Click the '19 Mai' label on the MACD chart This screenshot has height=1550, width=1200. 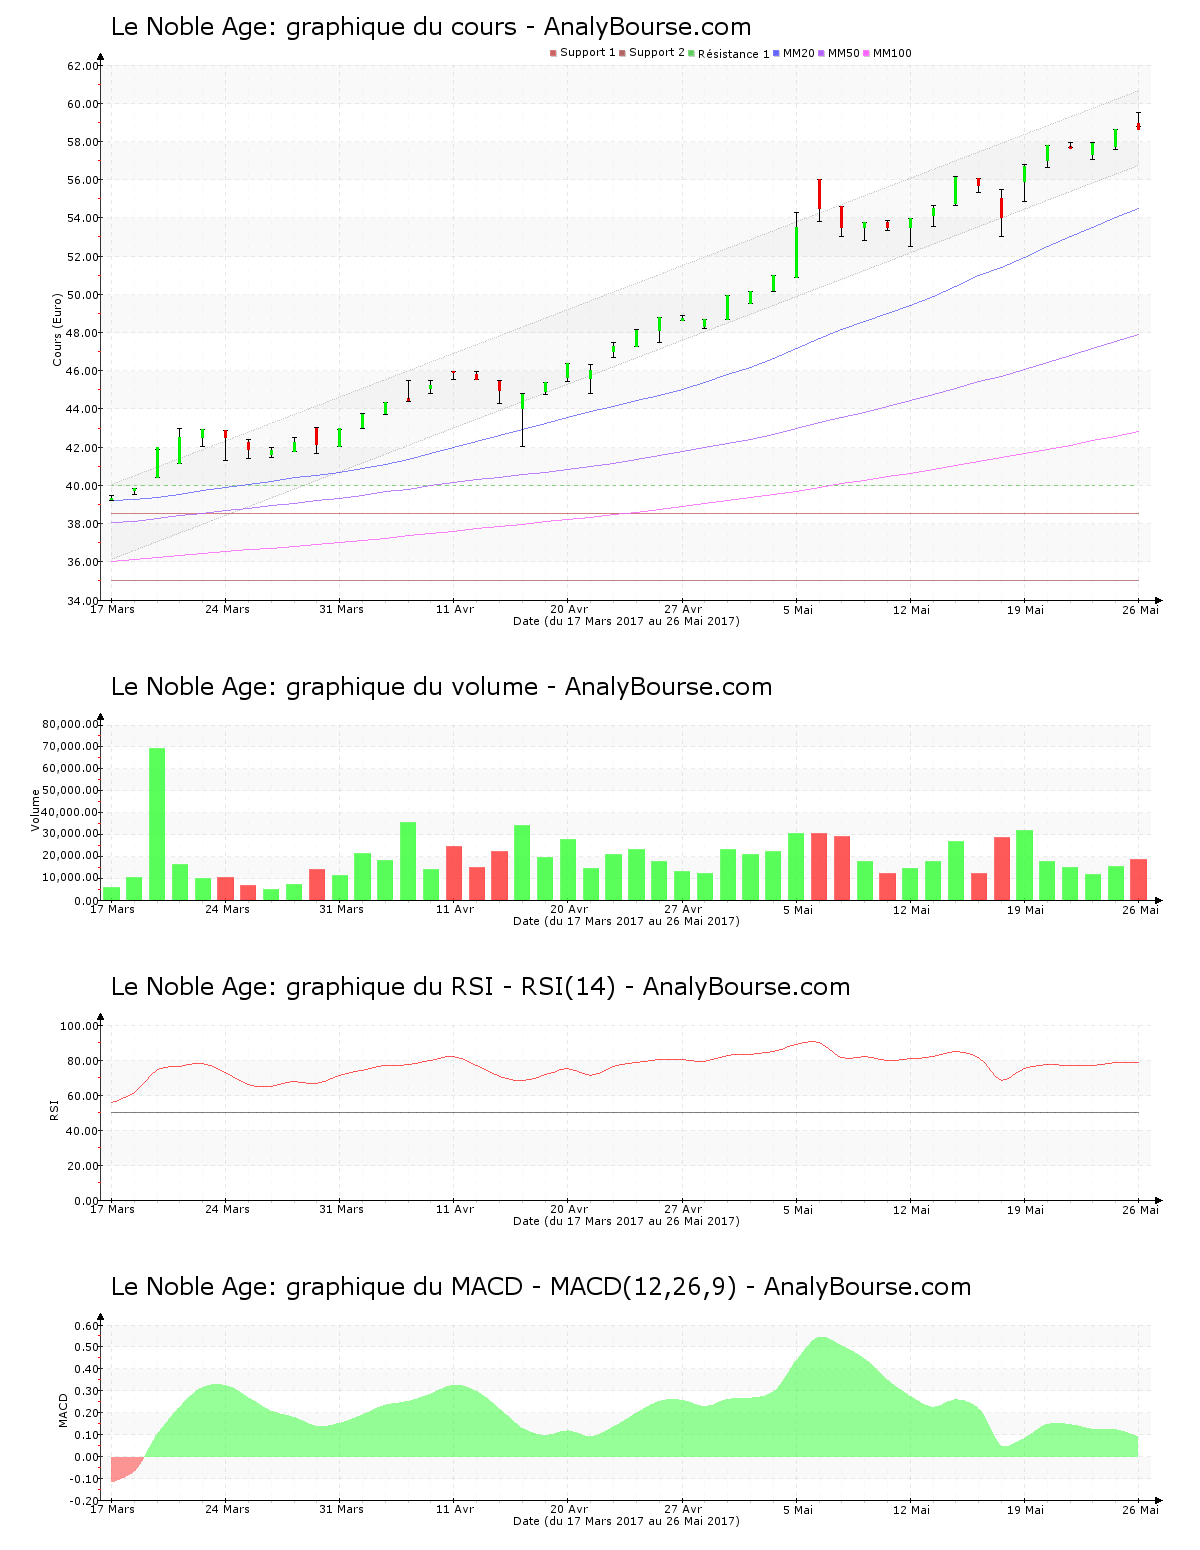click(x=1025, y=1509)
